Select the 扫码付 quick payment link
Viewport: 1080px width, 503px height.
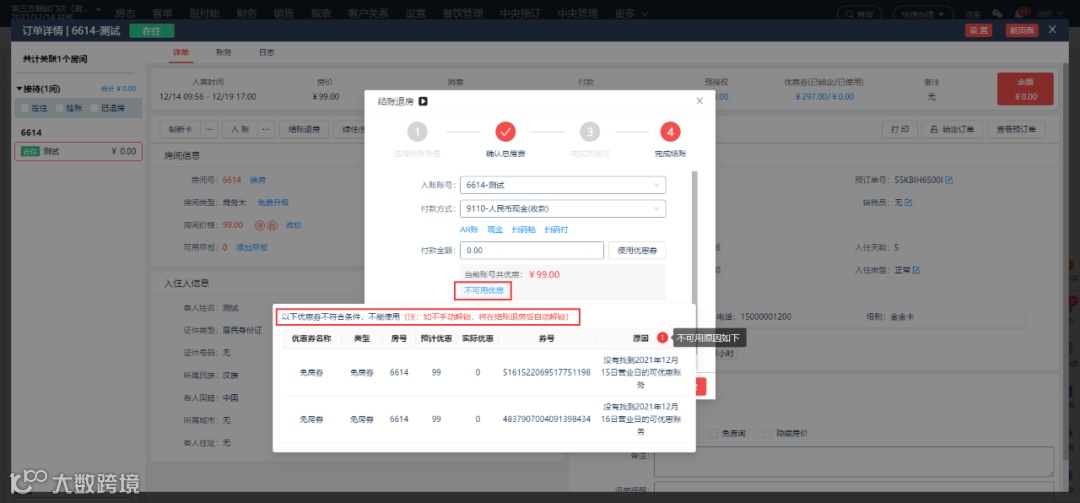[x=557, y=229]
